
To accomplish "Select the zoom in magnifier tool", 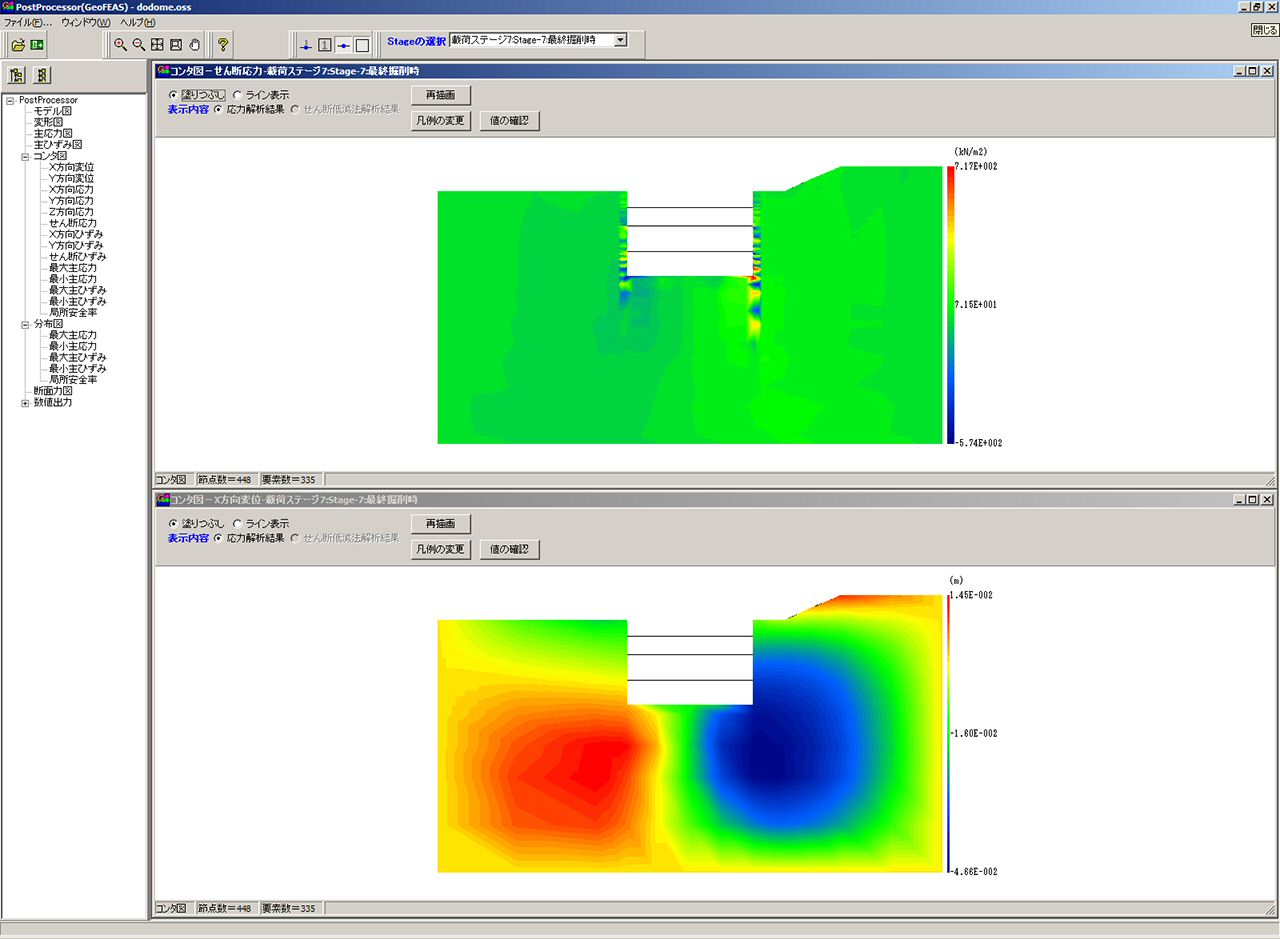I will [120, 45].
